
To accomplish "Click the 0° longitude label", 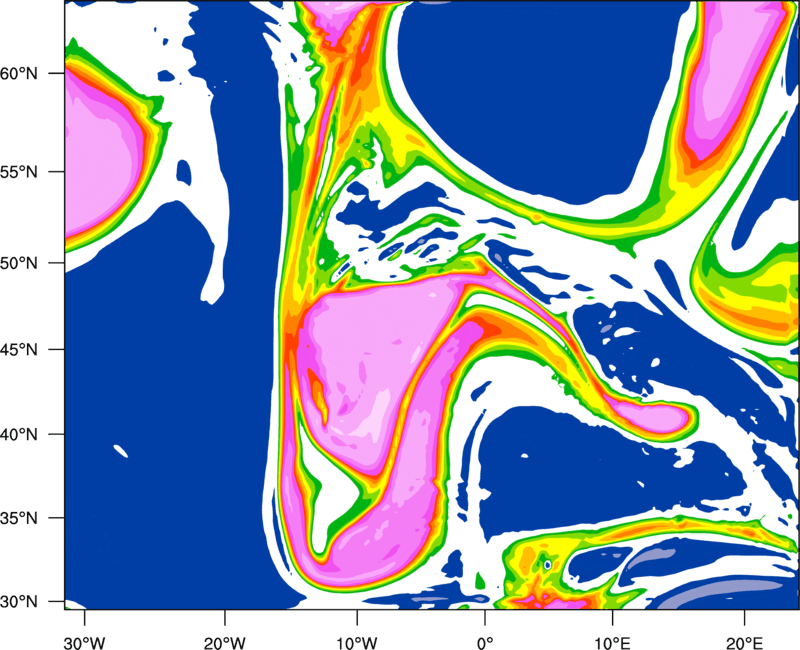I will [x=485, y=643].
